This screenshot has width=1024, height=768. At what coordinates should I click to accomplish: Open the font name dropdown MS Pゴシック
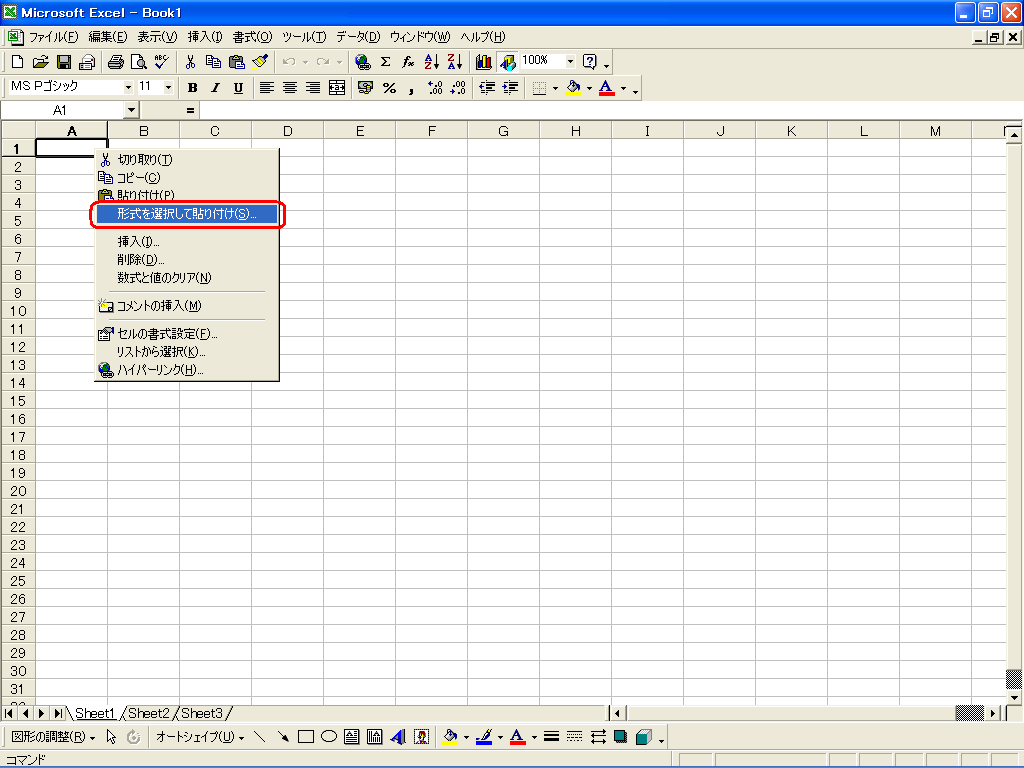pos(128,87)
